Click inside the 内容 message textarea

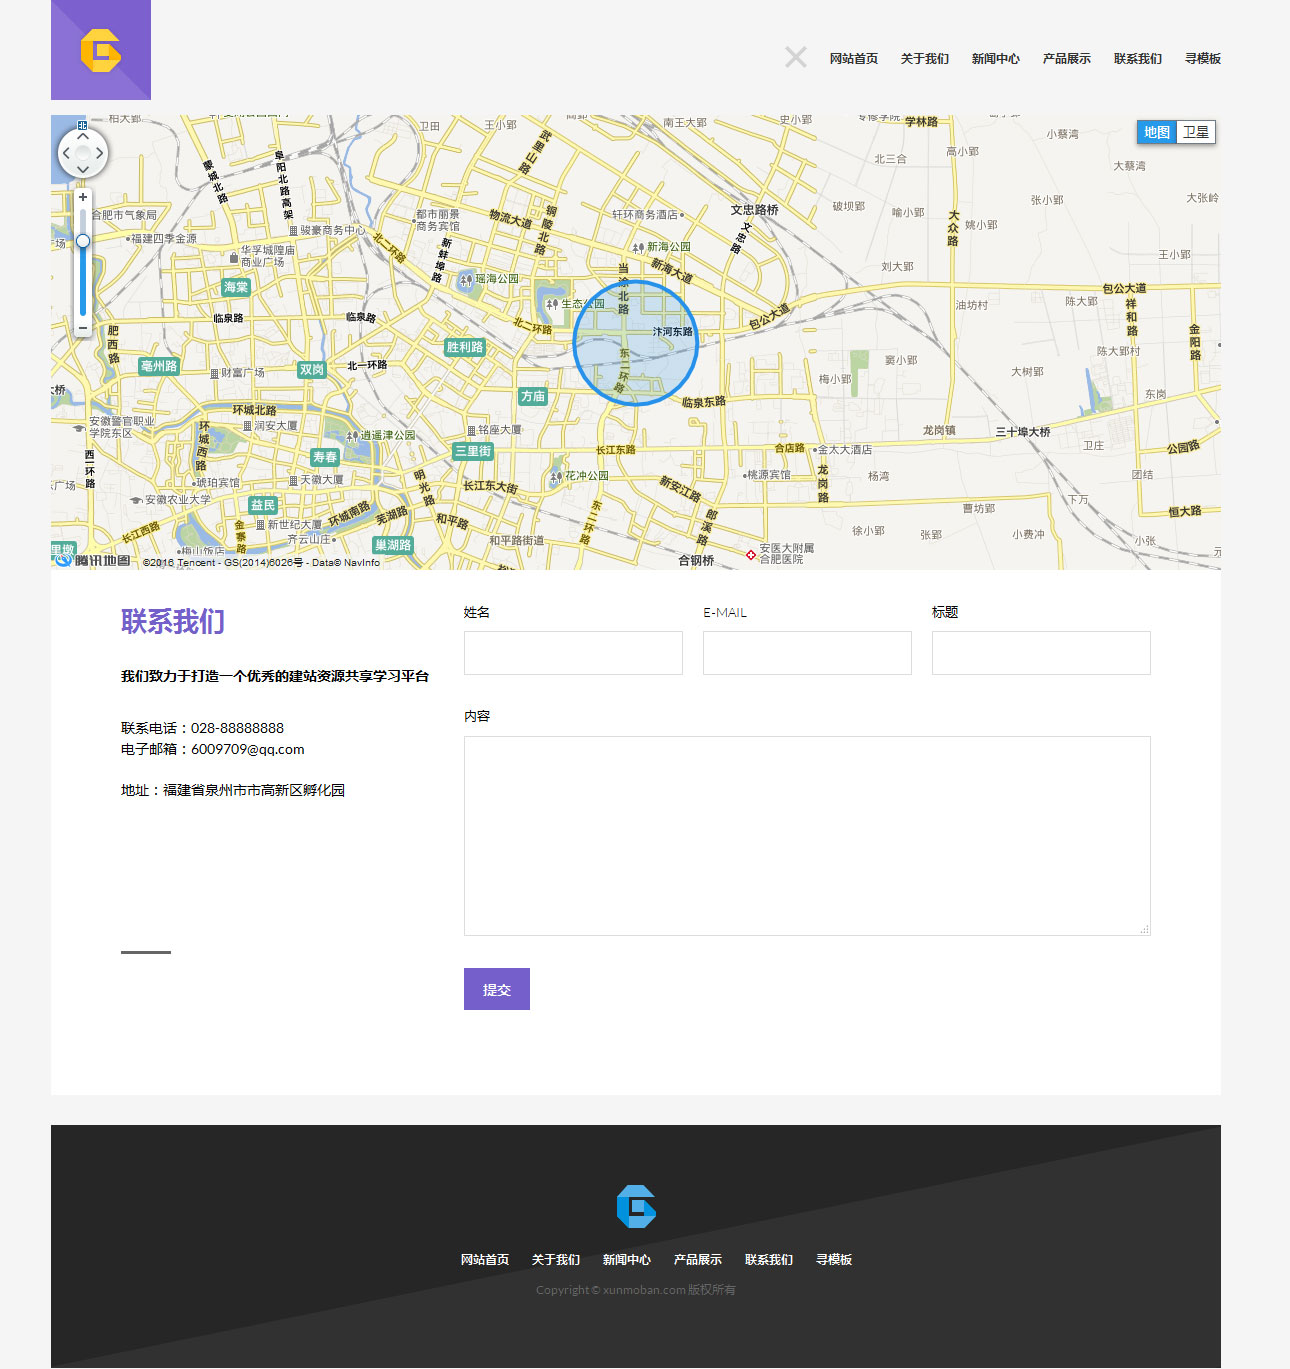pos(807,836)
